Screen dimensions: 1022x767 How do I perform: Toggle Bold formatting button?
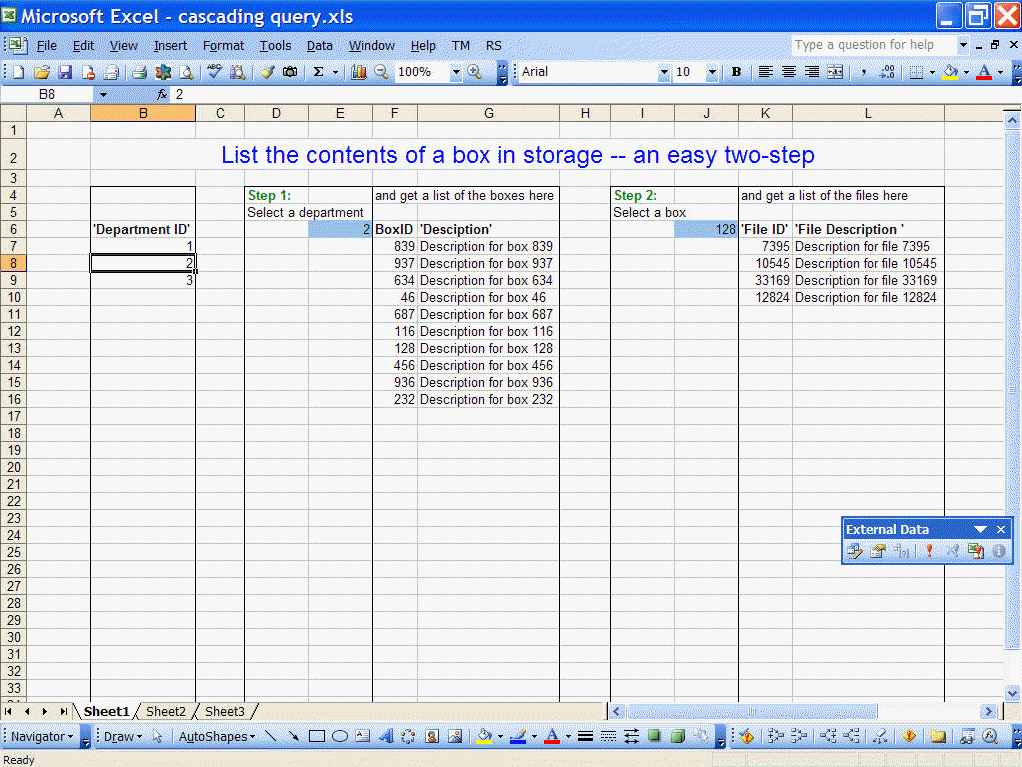[x=737, y=72]
